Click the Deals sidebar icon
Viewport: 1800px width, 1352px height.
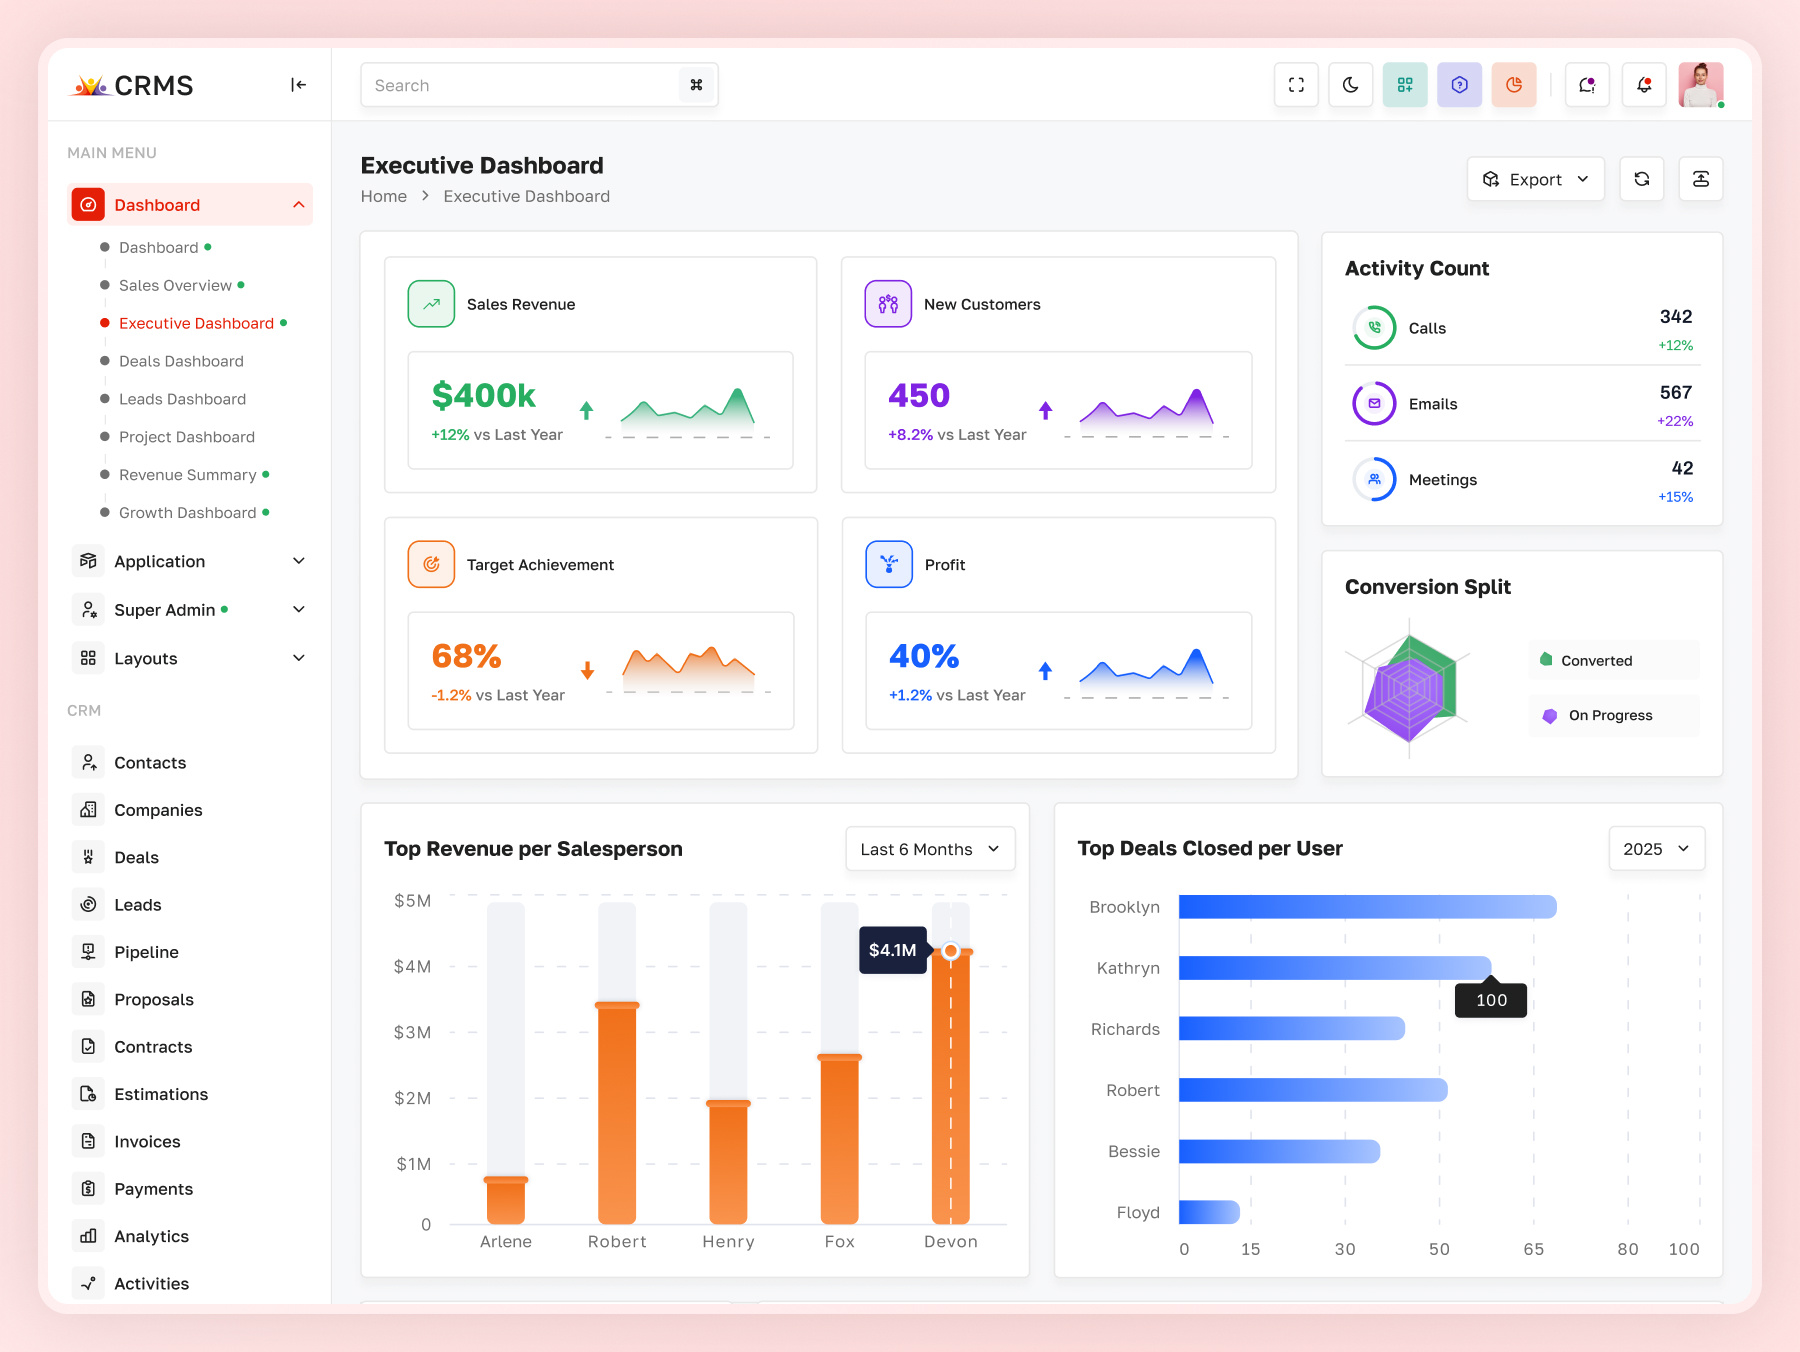tap(88, 857)
